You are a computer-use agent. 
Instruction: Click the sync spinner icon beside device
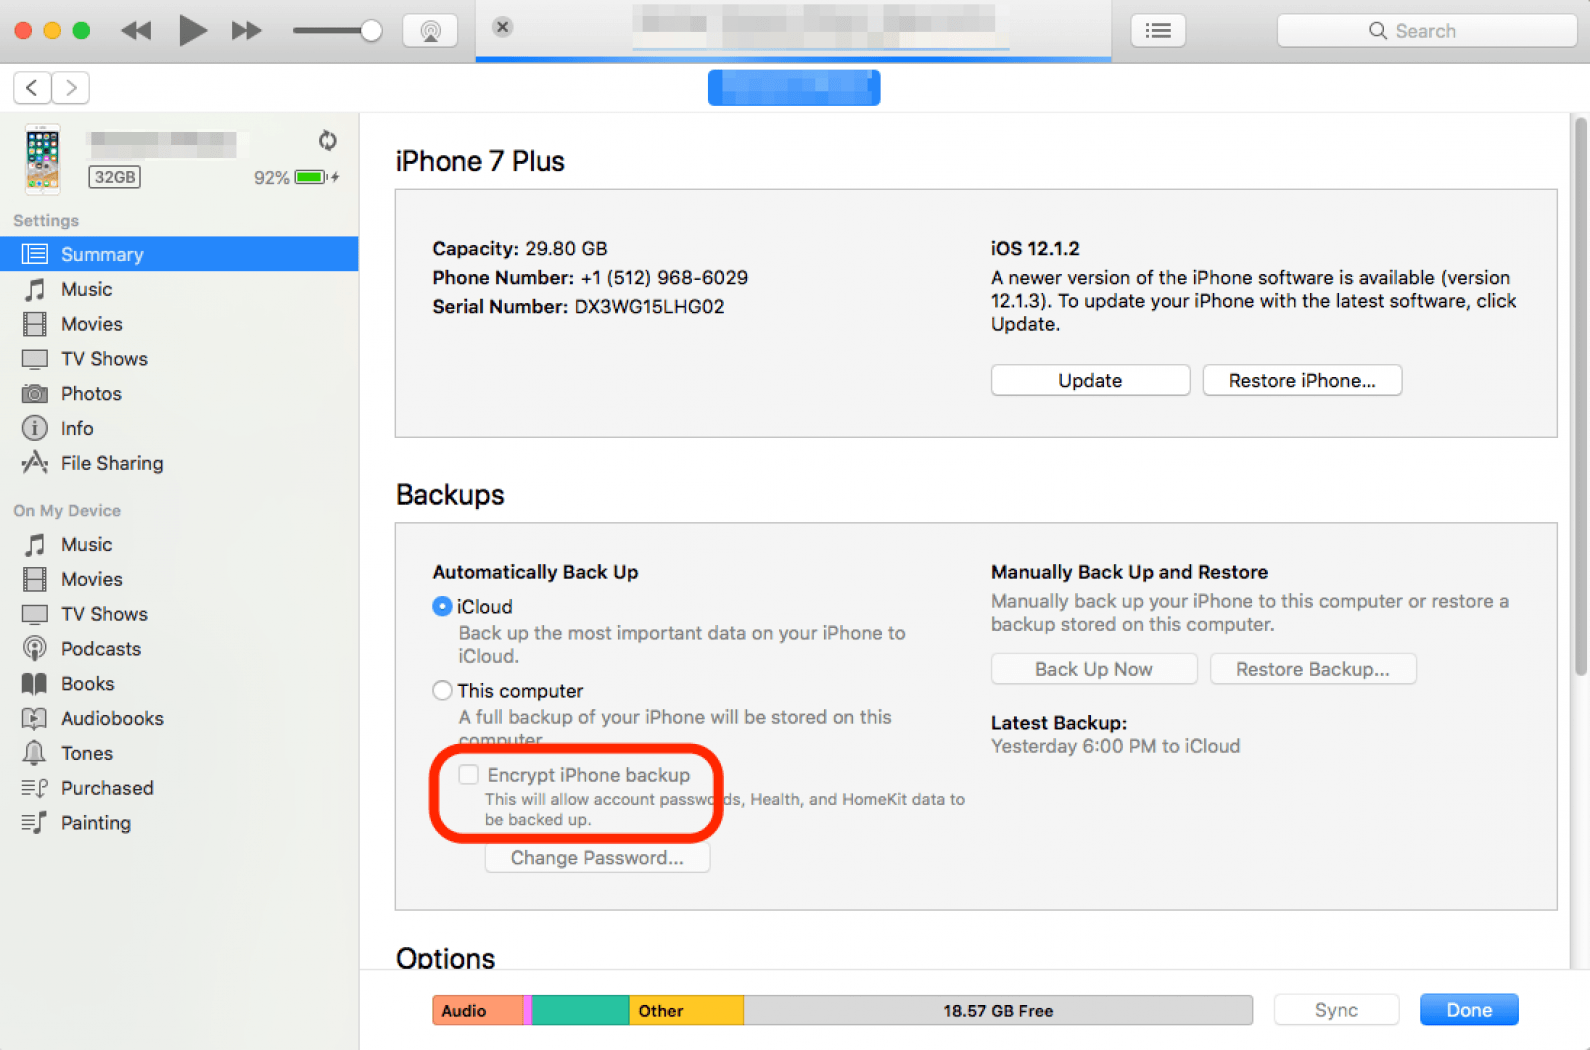(328, 140)
